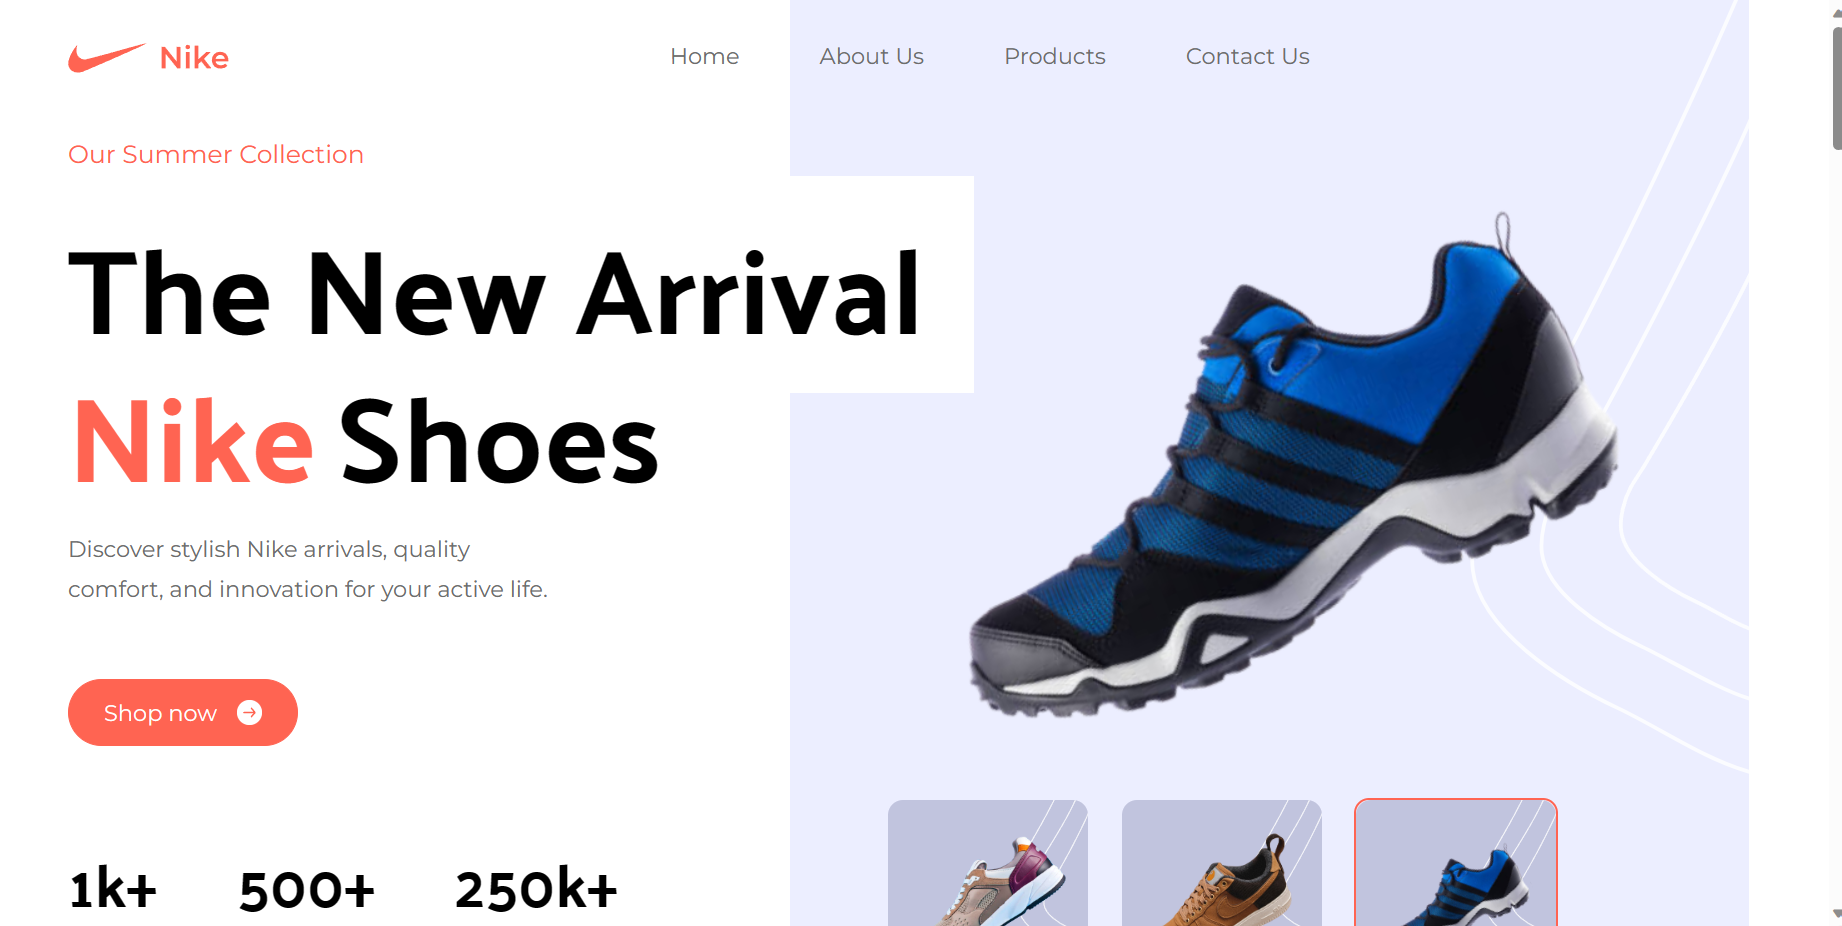Click the arrow icon in Shop now

(250, 712)
